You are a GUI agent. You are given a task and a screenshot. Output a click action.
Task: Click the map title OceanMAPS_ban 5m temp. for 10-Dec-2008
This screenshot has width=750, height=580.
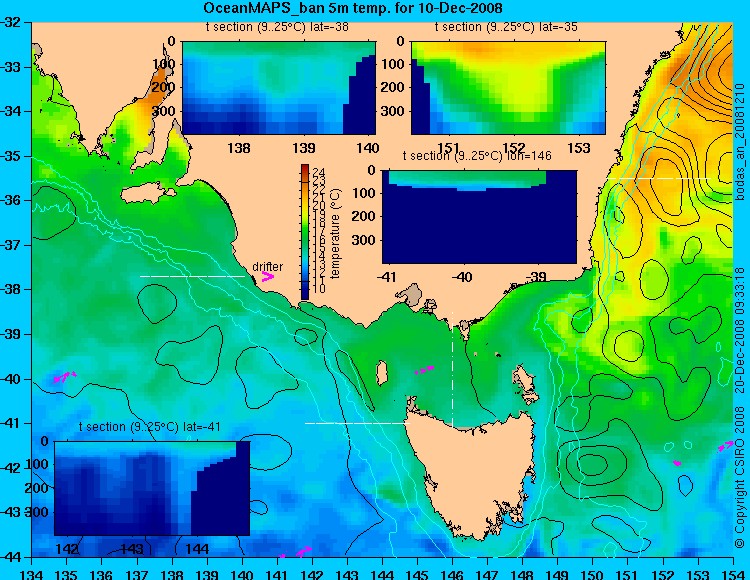coord(353,8)
